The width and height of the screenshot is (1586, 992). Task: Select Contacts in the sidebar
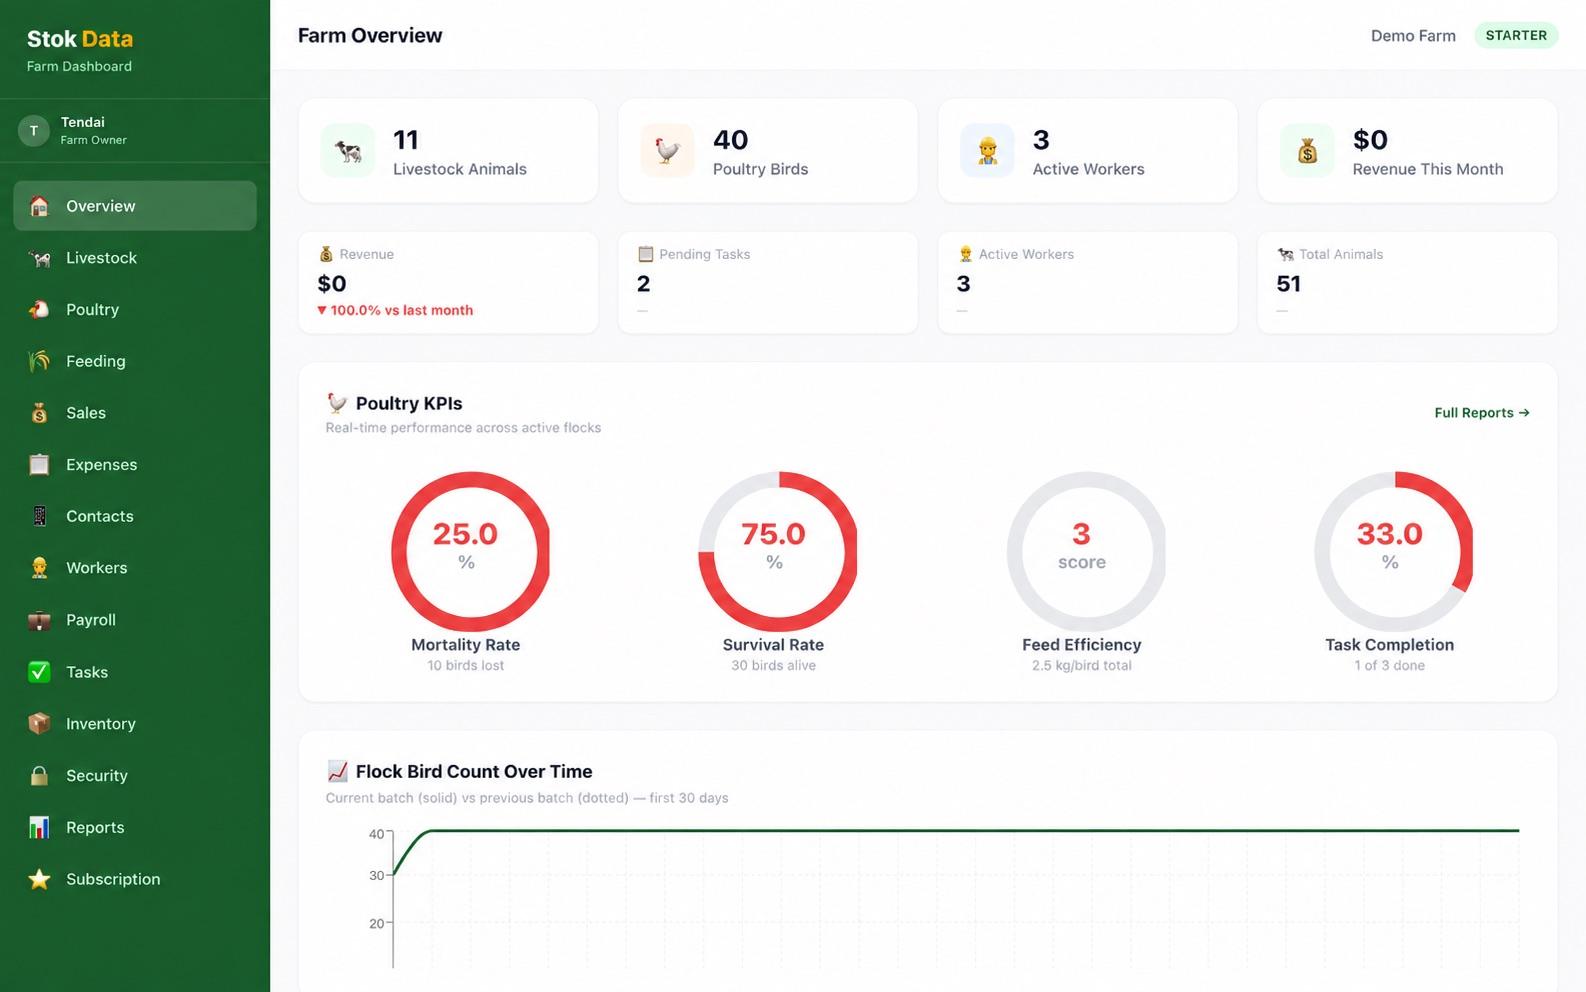tap(135, 516)
